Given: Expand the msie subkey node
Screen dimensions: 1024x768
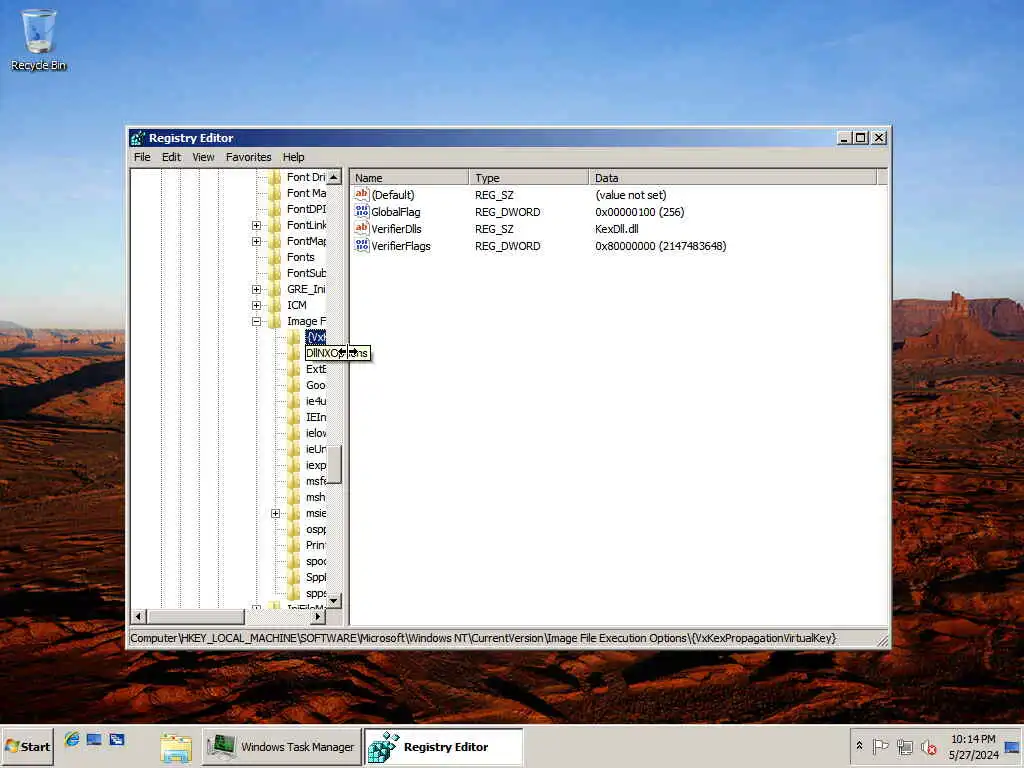Looking at the screenshot, I should [x=276, y=513].
